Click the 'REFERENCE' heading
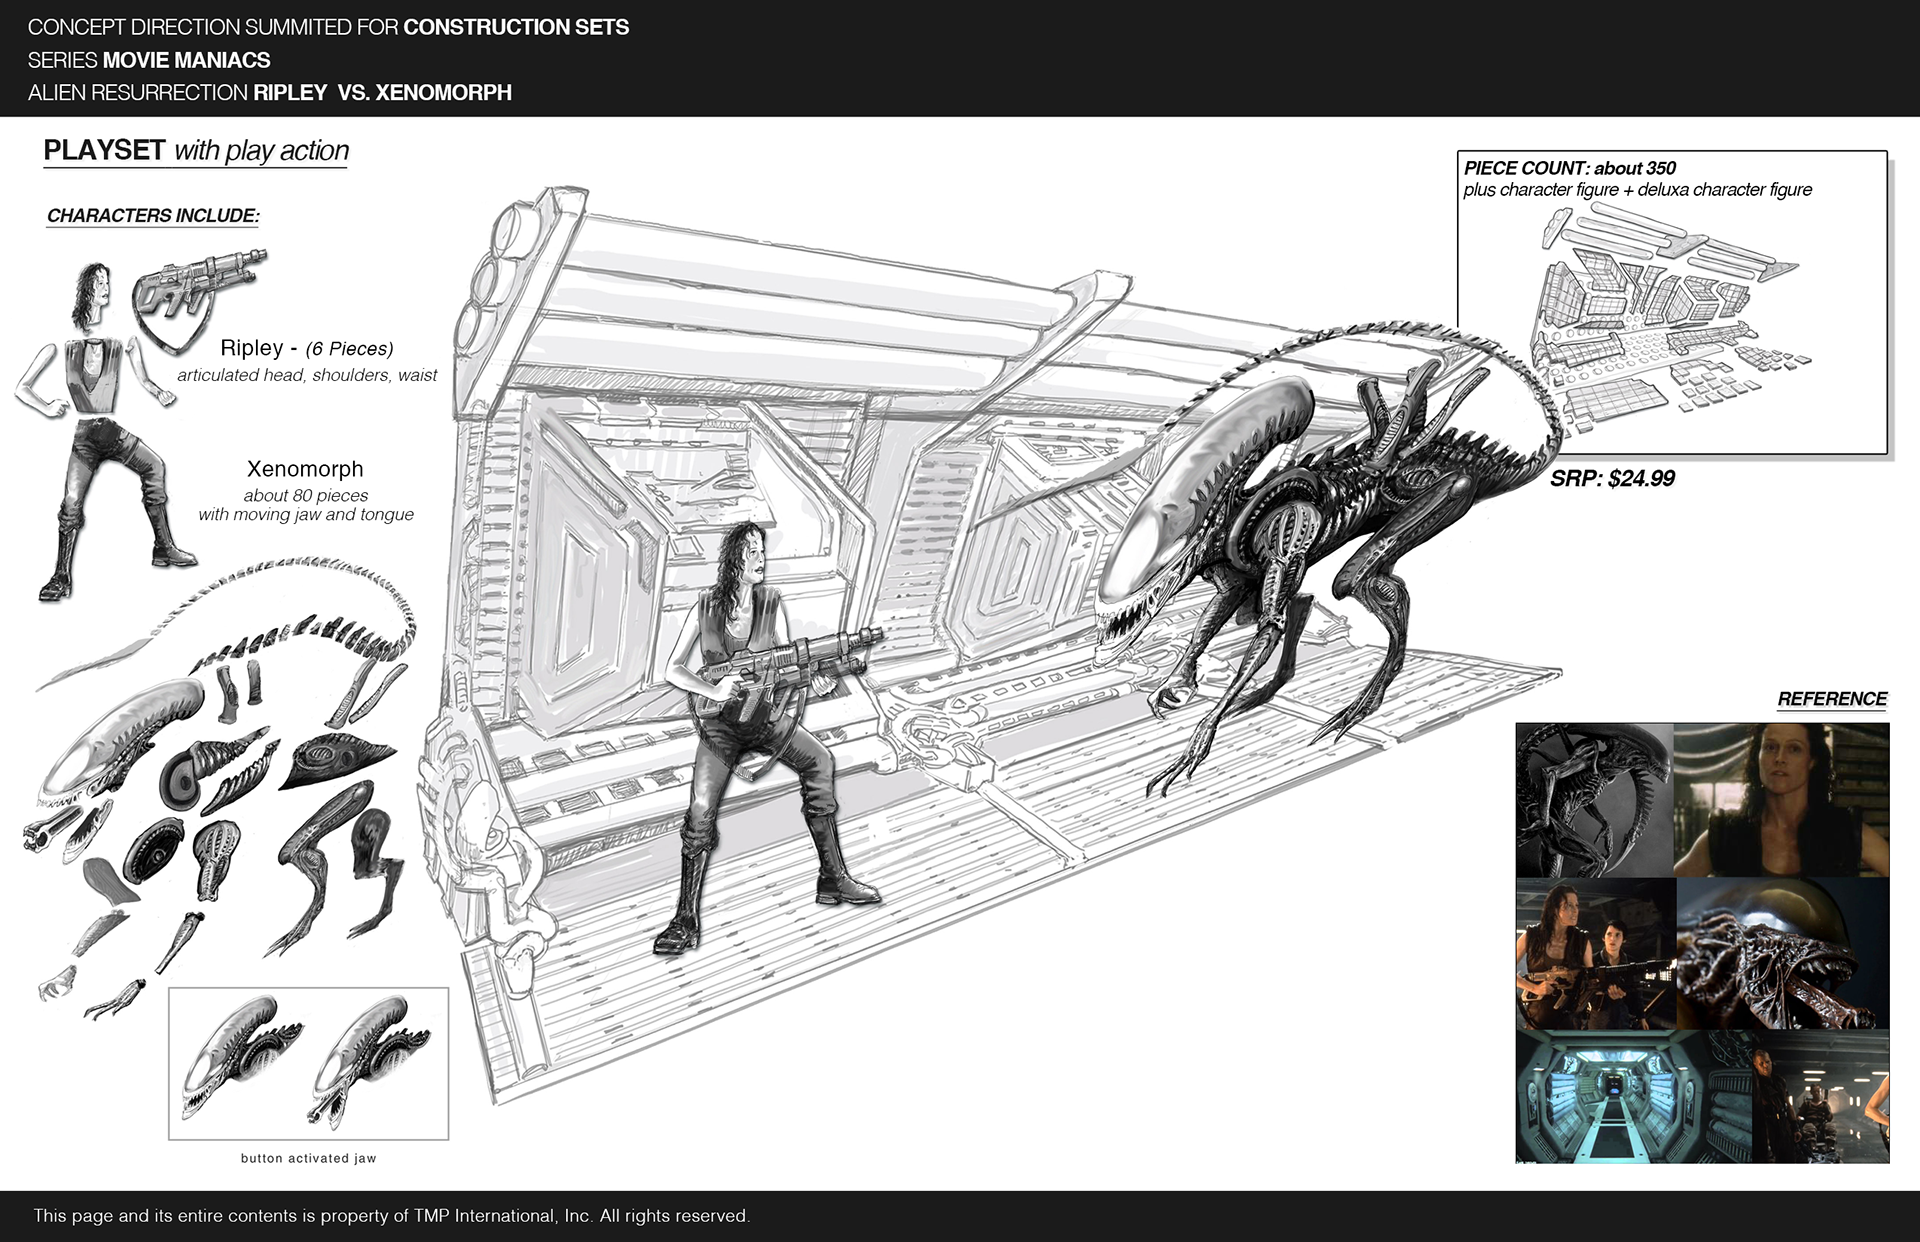Viewport: 1920px width, 1242px height. 1832,699
